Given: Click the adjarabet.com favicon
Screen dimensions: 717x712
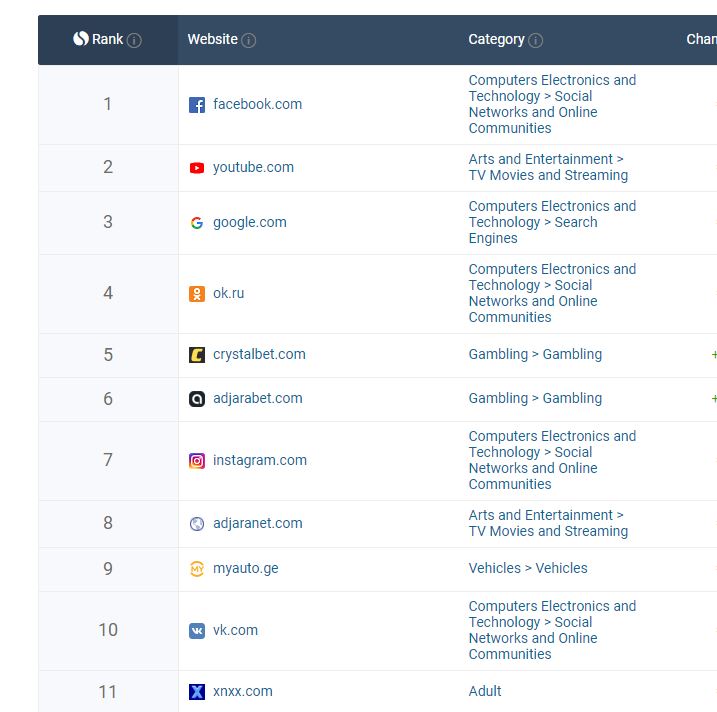Looking at the screenshot, I should pyautogui.click(x=197, y=399).
